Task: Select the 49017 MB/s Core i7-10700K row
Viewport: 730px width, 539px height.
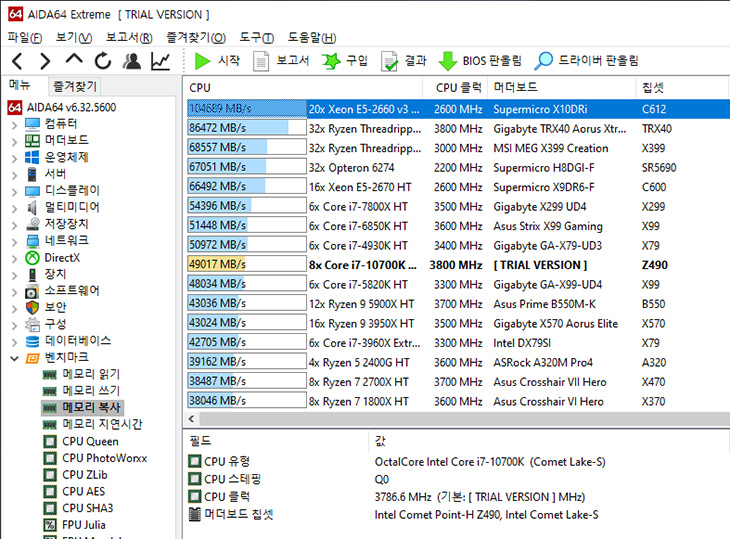Action: click(458, 265)
